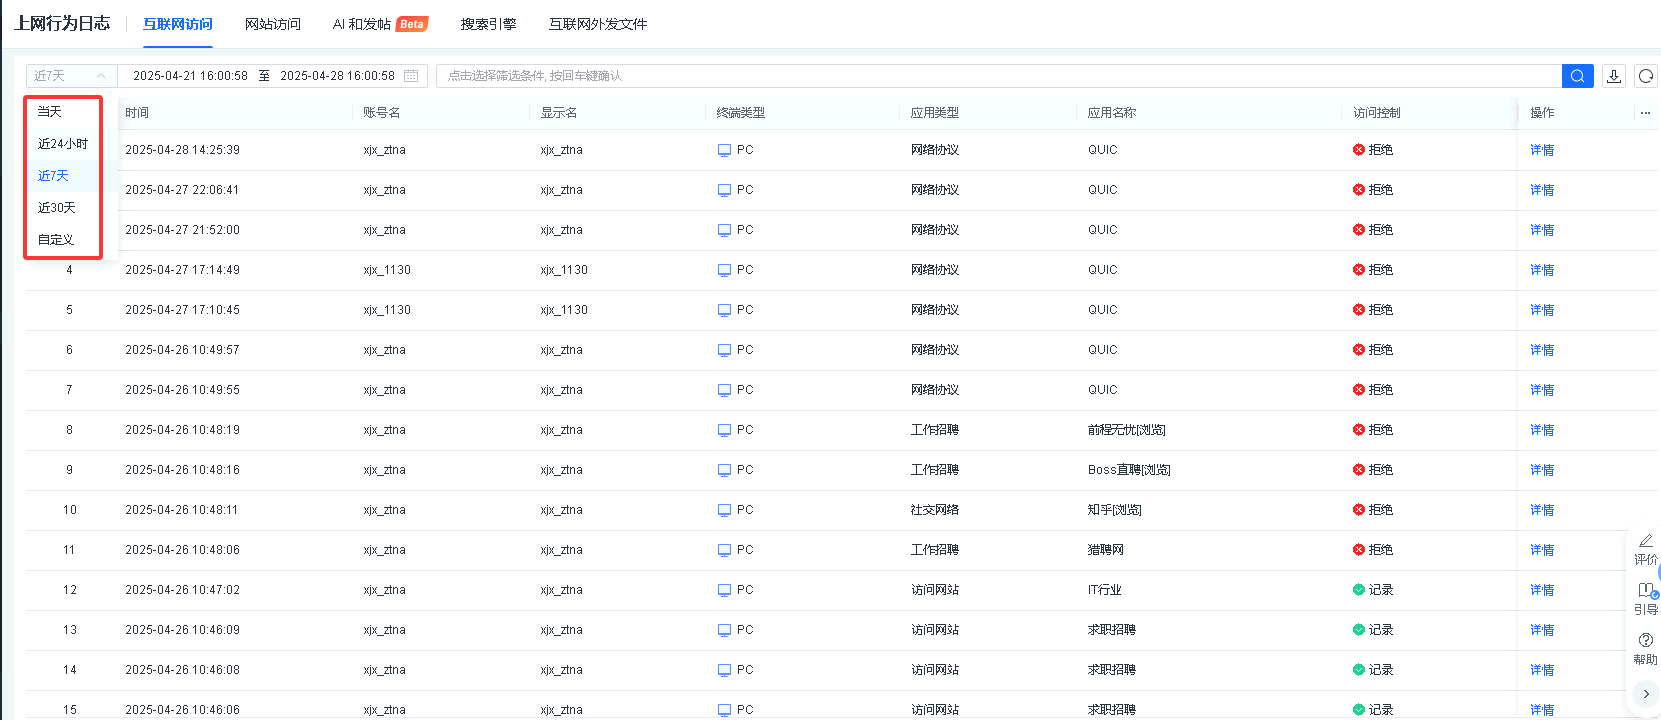Collapse the floating side panel arrow
Image resolution: width=1661 pixels, height=720 pixels.
point(1645,694)
